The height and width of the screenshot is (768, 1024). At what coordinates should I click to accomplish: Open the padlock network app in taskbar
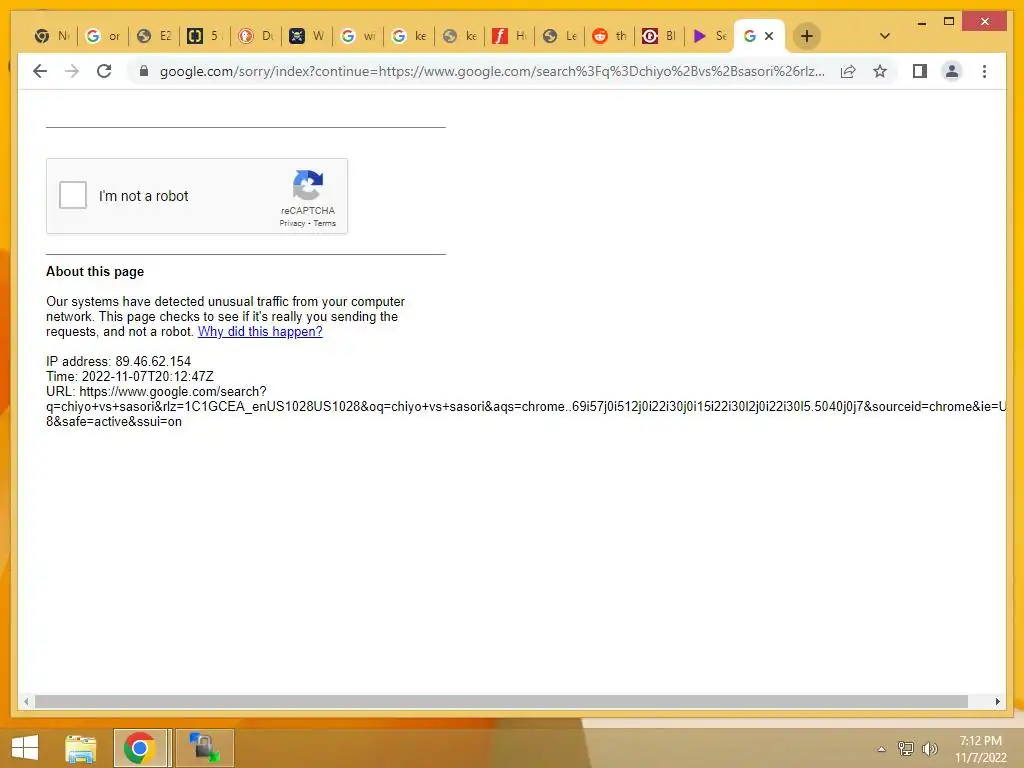pyautogui.click(x=204, y=748)
